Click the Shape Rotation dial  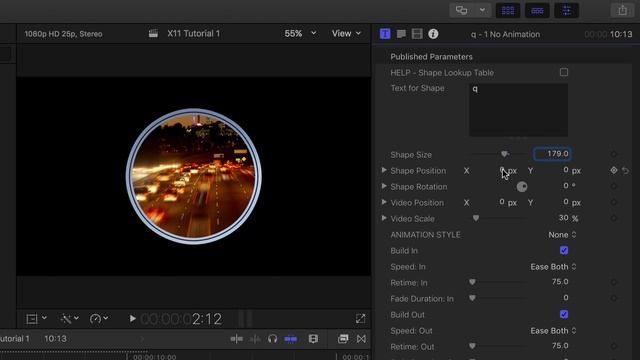pyautogui.click(x=522, y=187)
